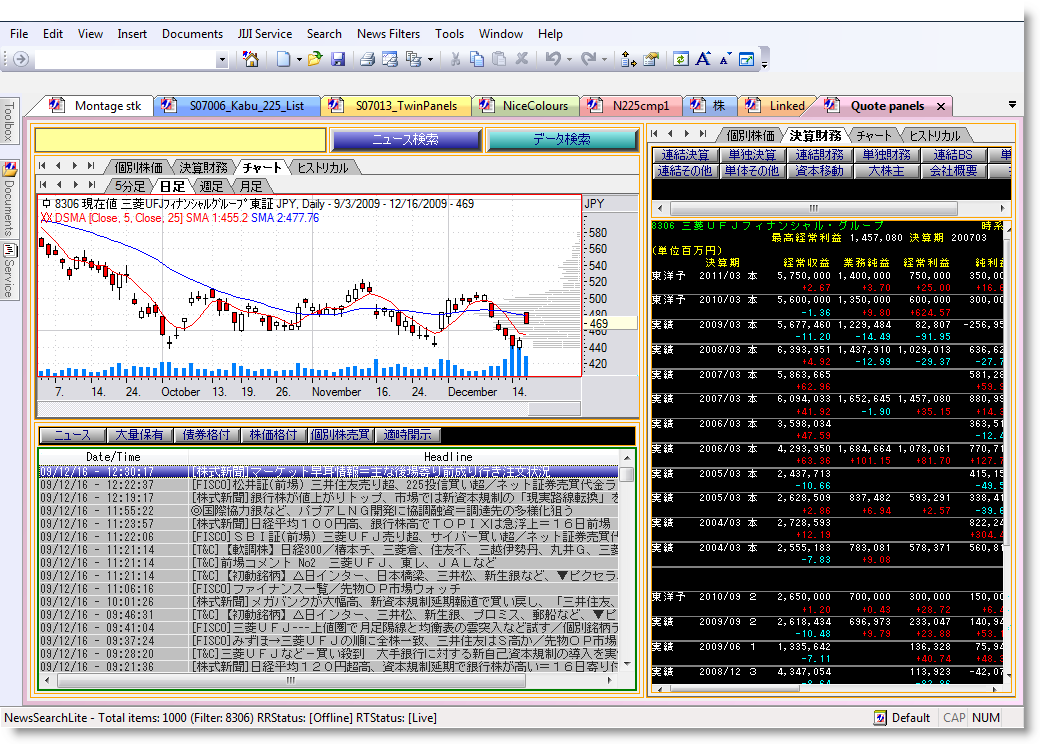Click the Paste clipboard icon

tap(499, 59)
